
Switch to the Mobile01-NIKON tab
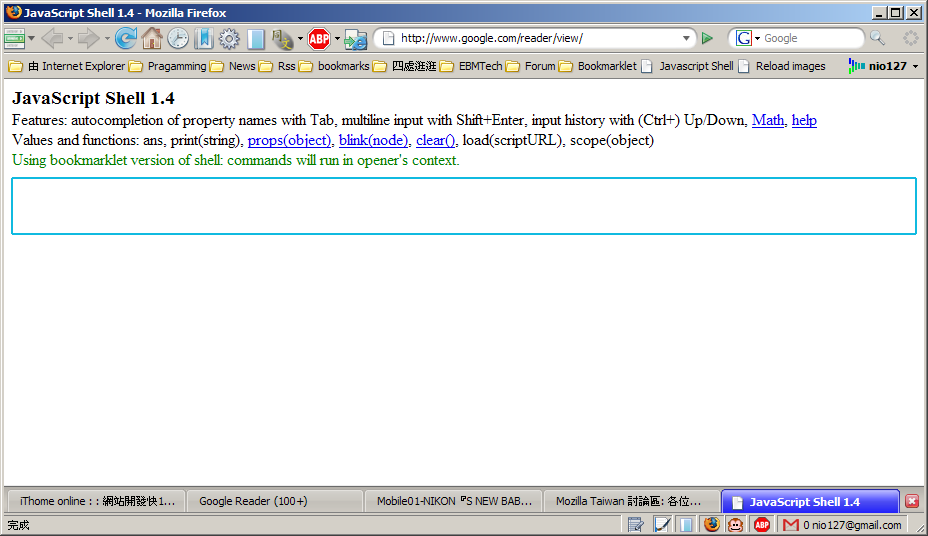pyautogui.click(x=453, y=501)
